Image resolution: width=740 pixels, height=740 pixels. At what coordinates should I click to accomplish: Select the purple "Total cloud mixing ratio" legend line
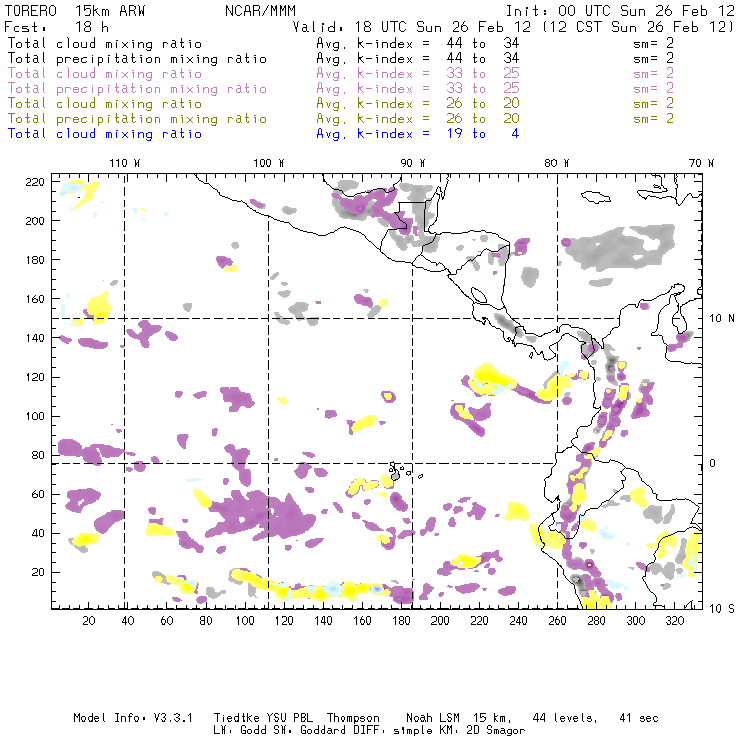pyautogui.click(x=105, y=74)
